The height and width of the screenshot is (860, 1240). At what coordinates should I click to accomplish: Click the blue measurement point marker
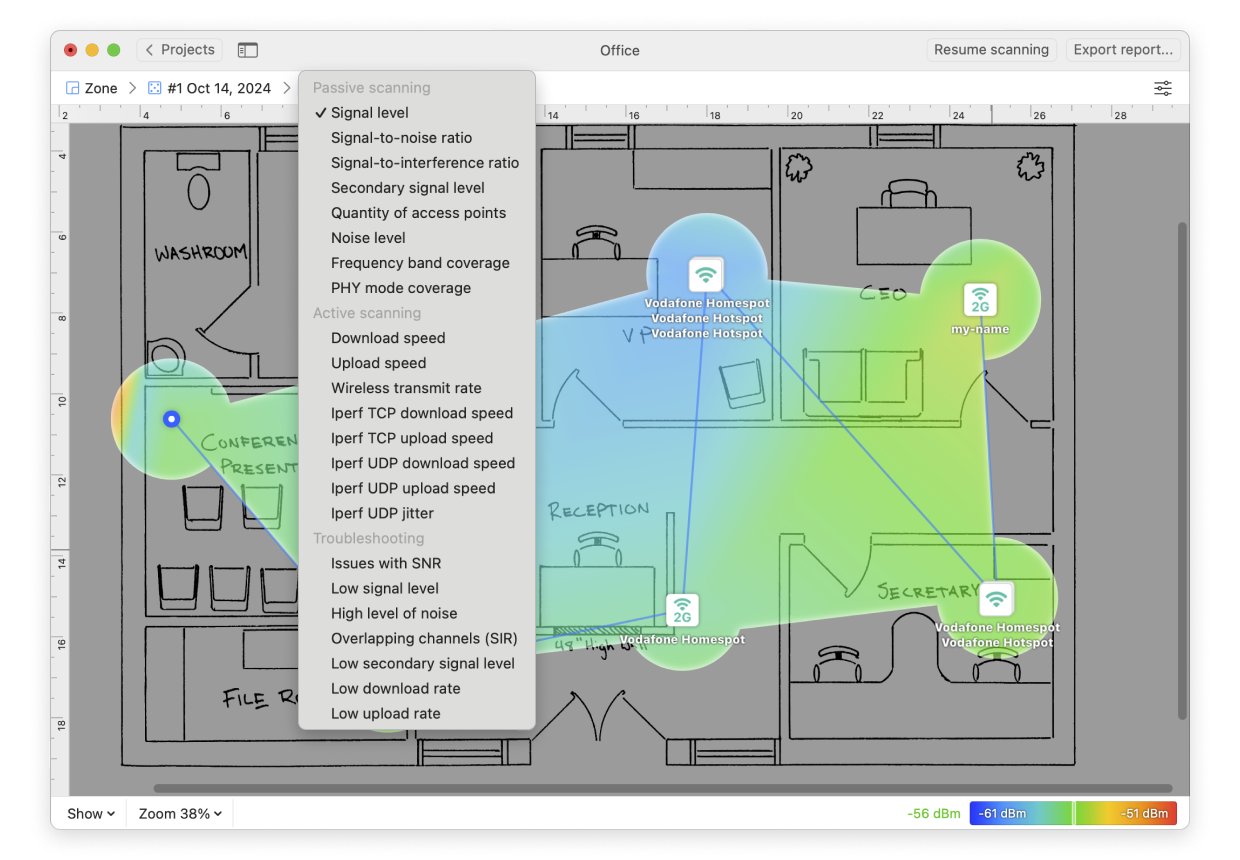(x=172, y=419)
